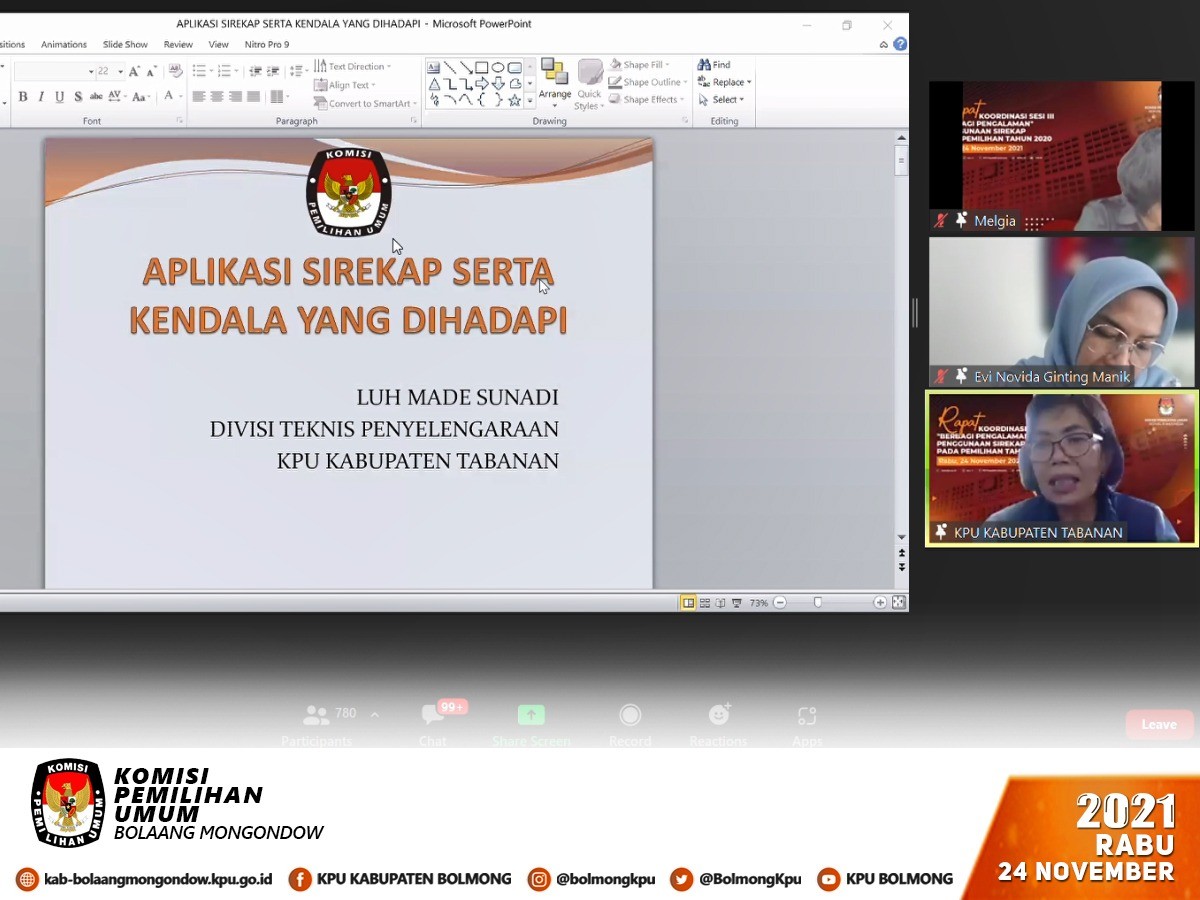
Task: Switch to the Review ribbon tab
Action: [x=178, y=45]
